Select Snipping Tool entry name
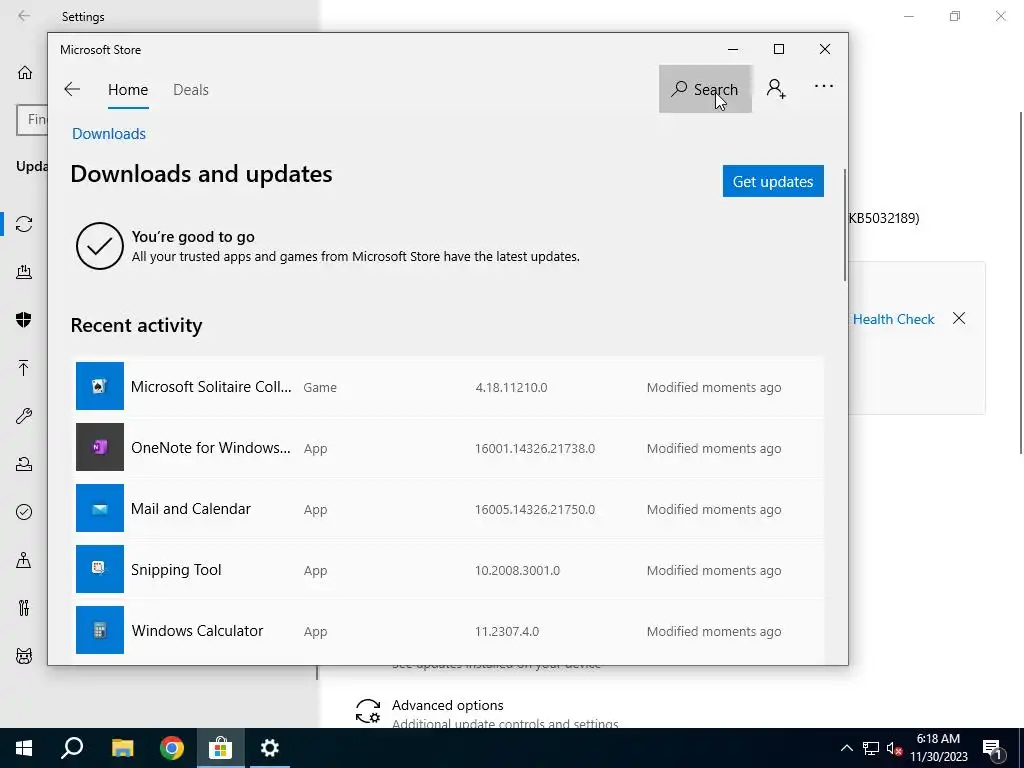The width and height of the screenshot is (1024, 768). coord(176,569)
